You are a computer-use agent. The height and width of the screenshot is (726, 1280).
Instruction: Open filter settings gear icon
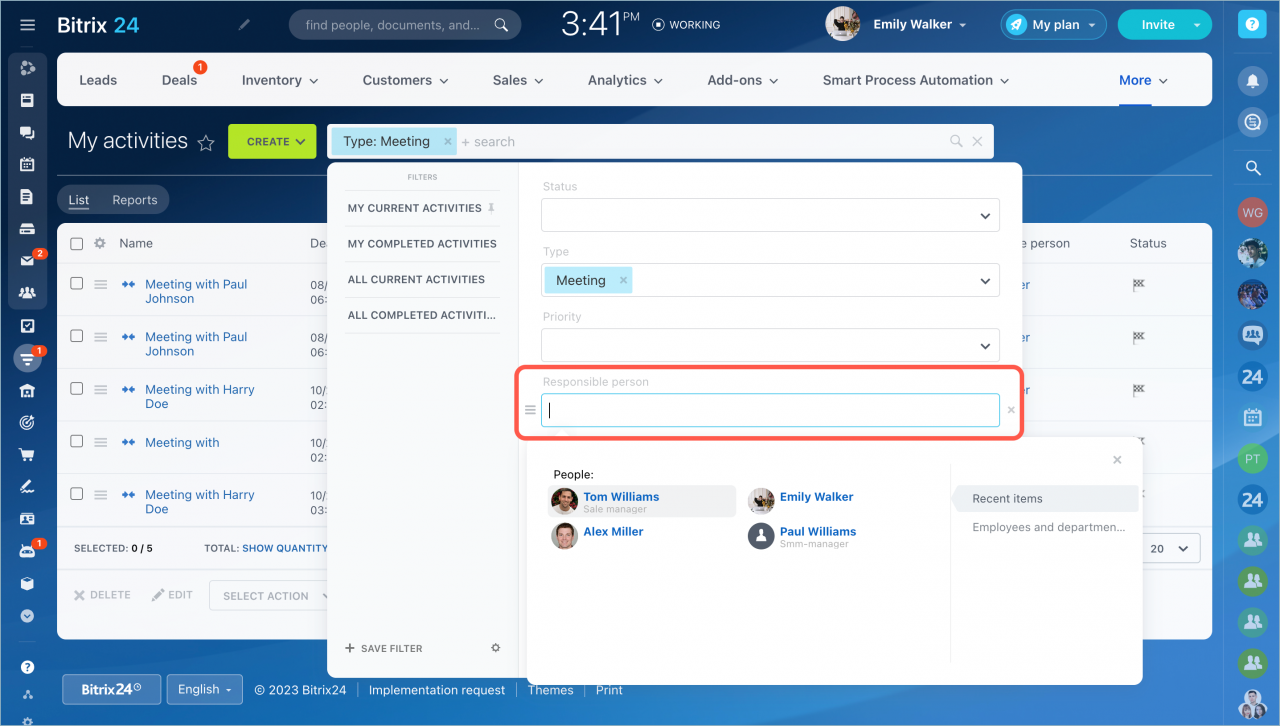click(x=495, y=648)
